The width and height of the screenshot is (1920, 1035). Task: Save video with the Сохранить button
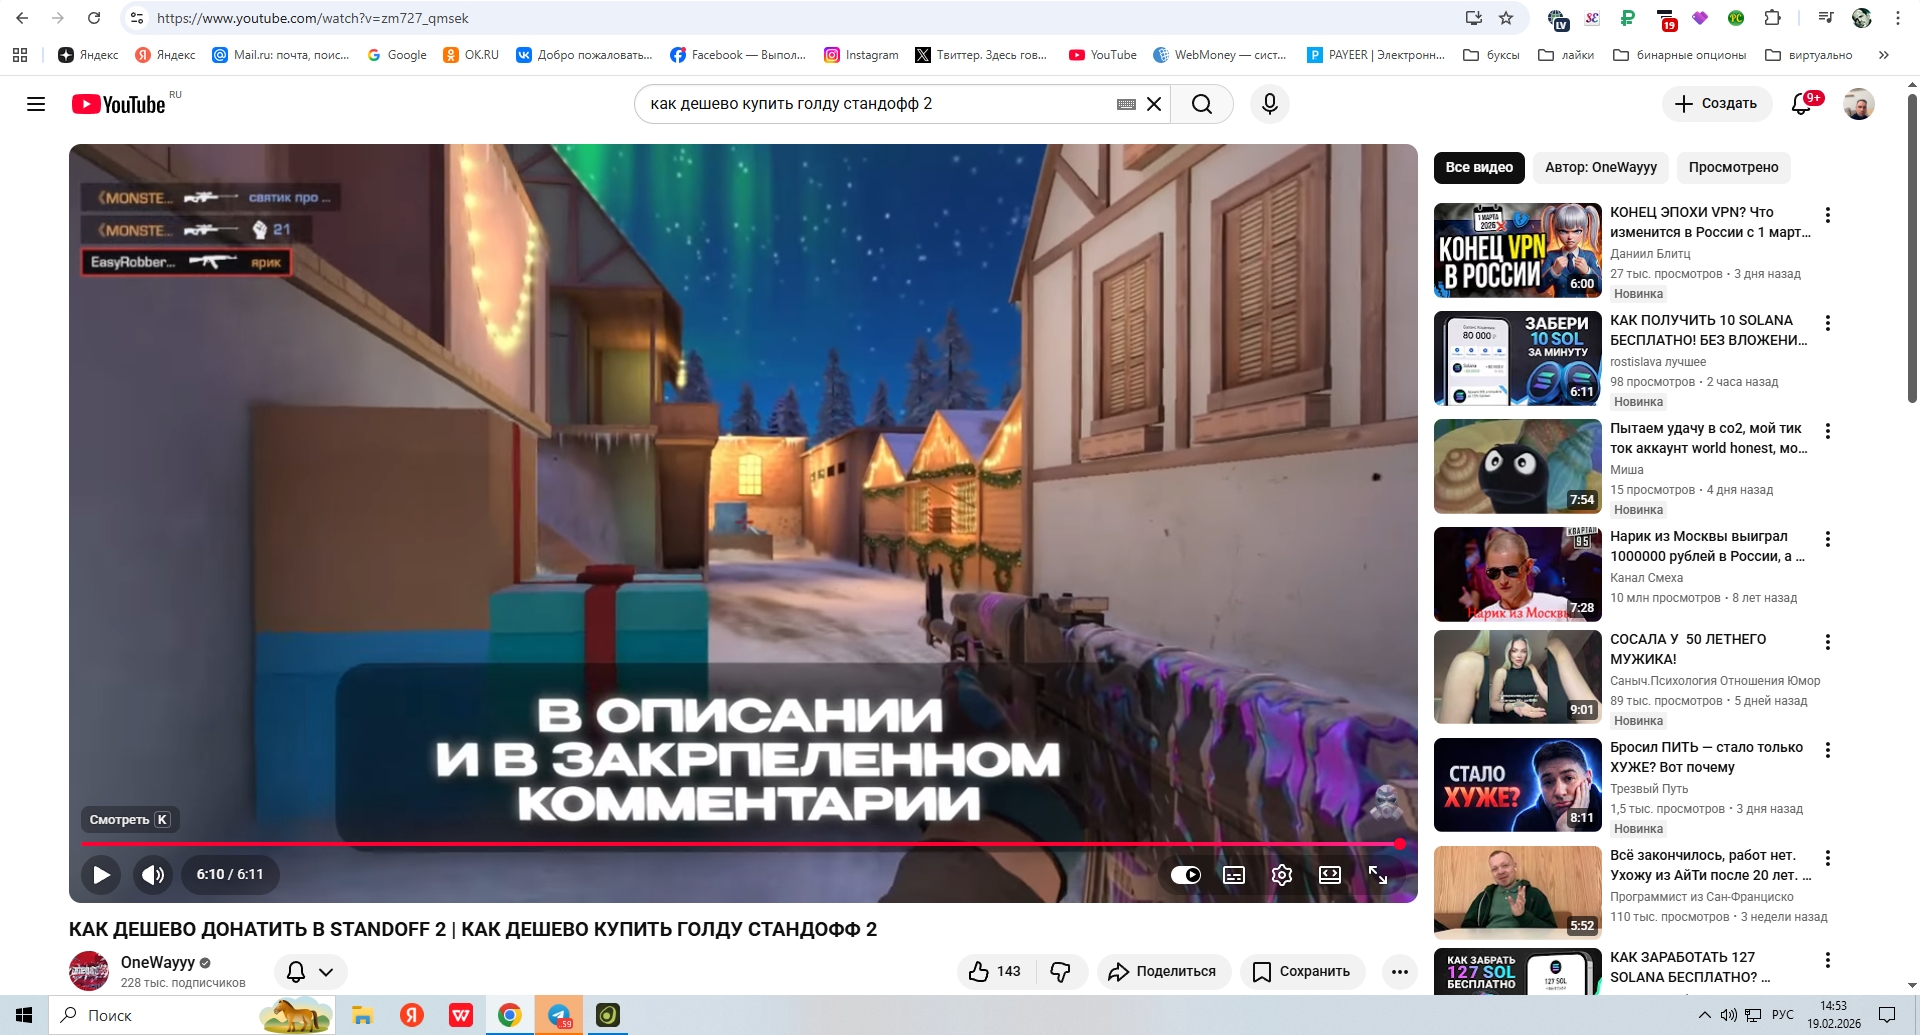[1303, 971]
